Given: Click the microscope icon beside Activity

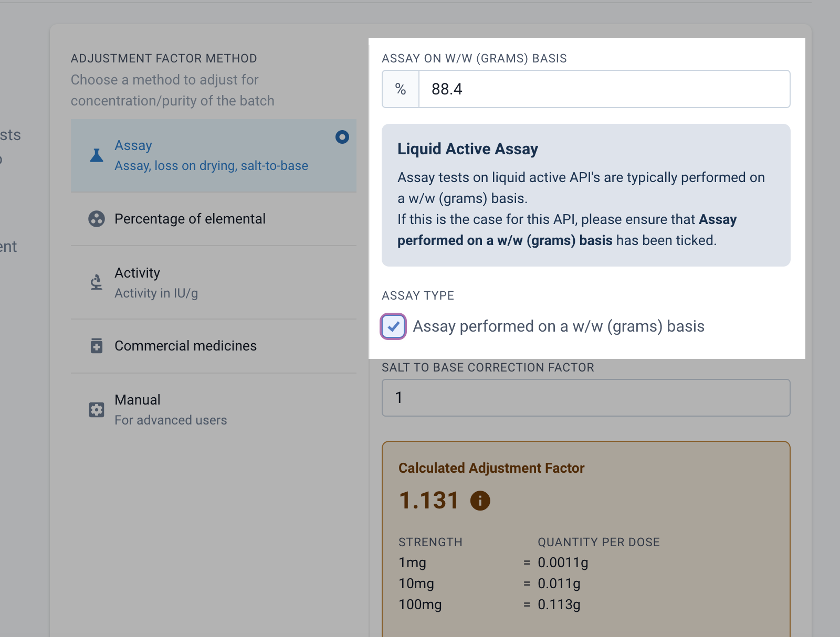Looking at the screenshot, I should tap(95, 282).
